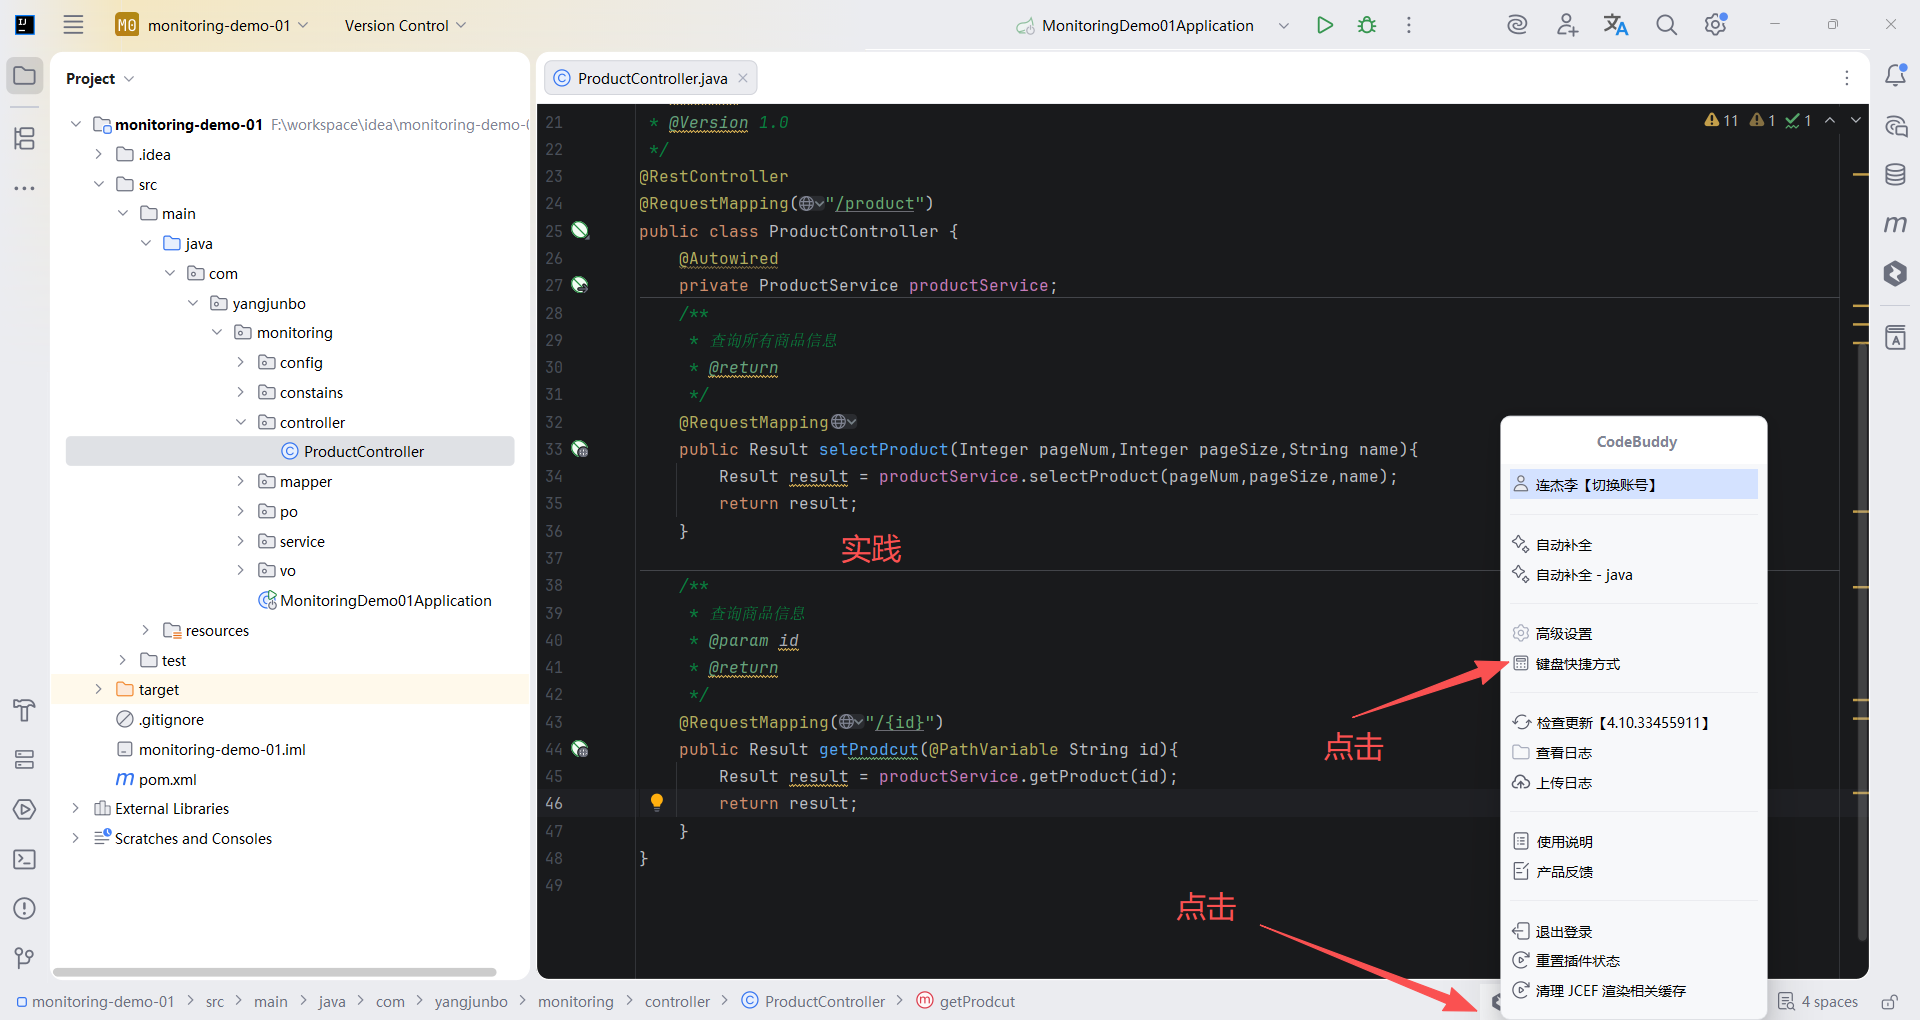The width and height of the screenshot is (1920, 1020).
Task: Expand the mapper package
Action: click(x=240, y=481)
